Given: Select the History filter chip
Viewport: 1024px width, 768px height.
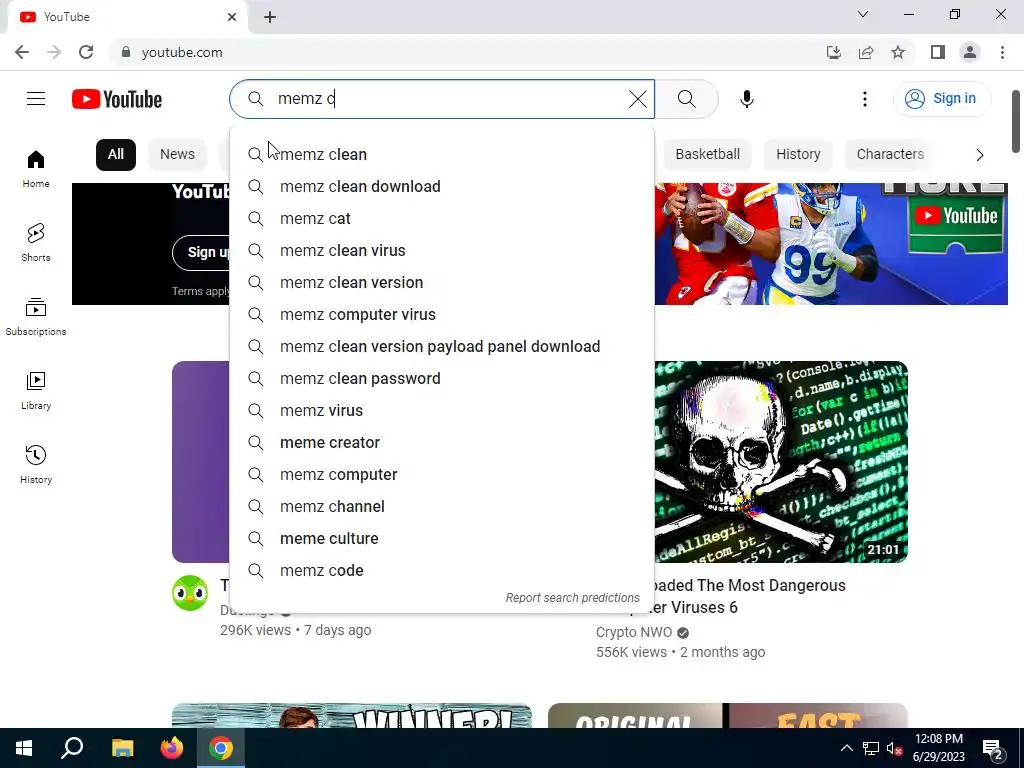Looking at the screenshot, I should [x=798, y=155].
